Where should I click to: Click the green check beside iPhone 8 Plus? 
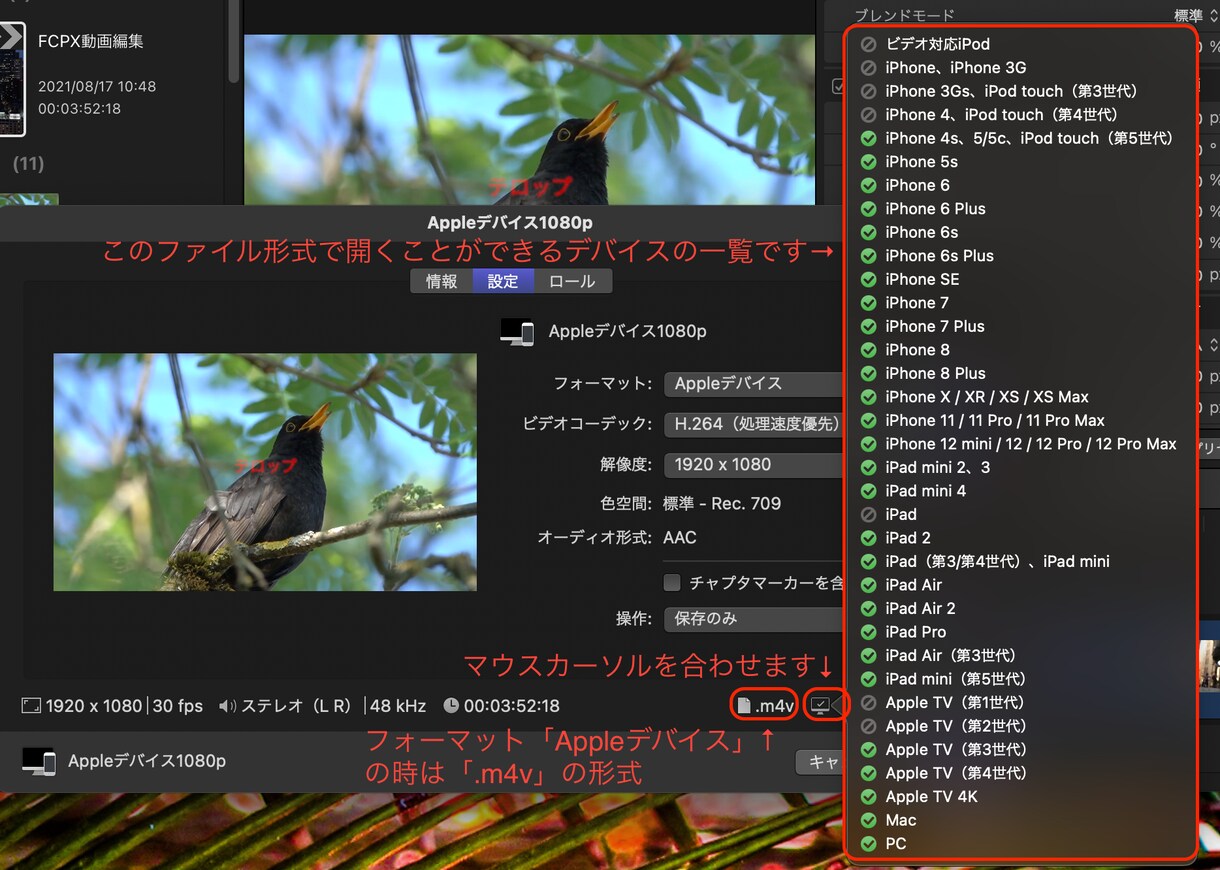[x=868, y=373]
